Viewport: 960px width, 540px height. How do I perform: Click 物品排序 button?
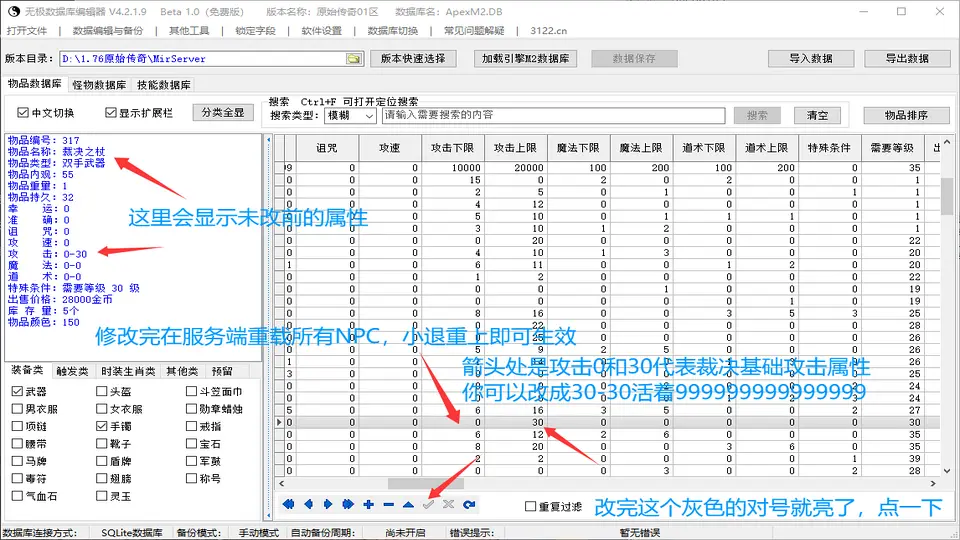click(906, 115)
